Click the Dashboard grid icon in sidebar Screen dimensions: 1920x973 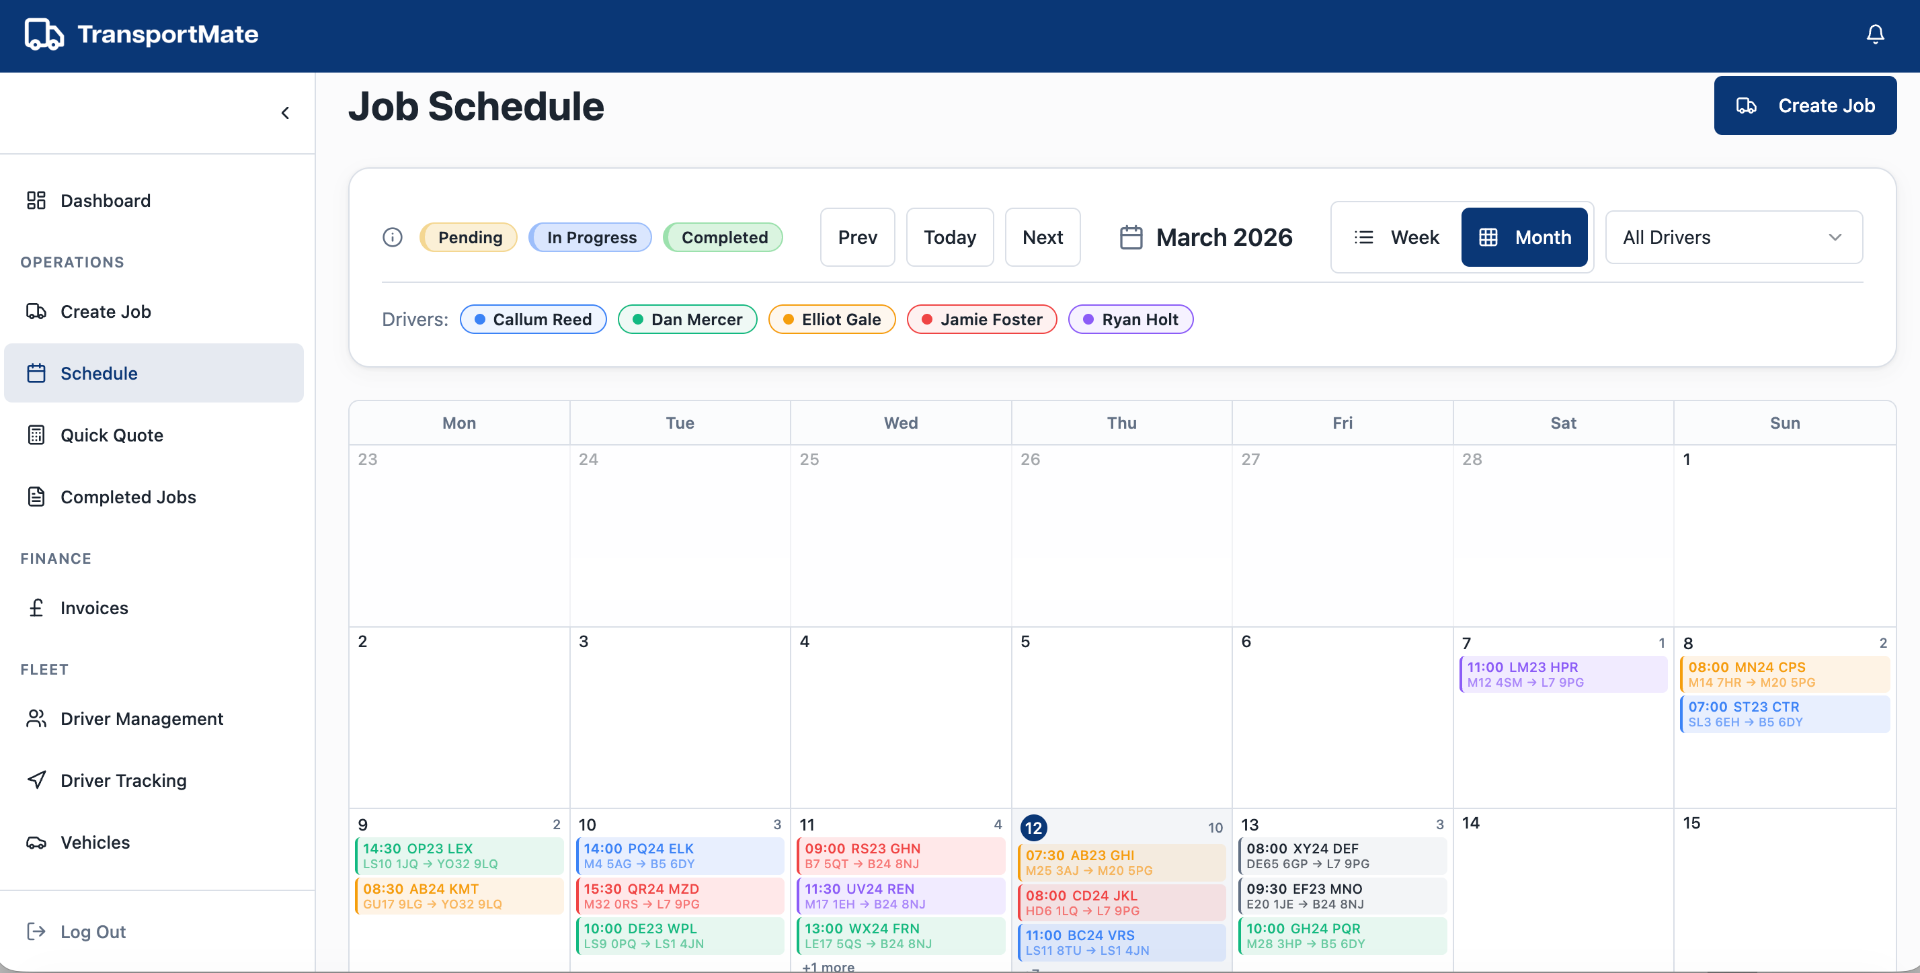(x=36, y=200)
